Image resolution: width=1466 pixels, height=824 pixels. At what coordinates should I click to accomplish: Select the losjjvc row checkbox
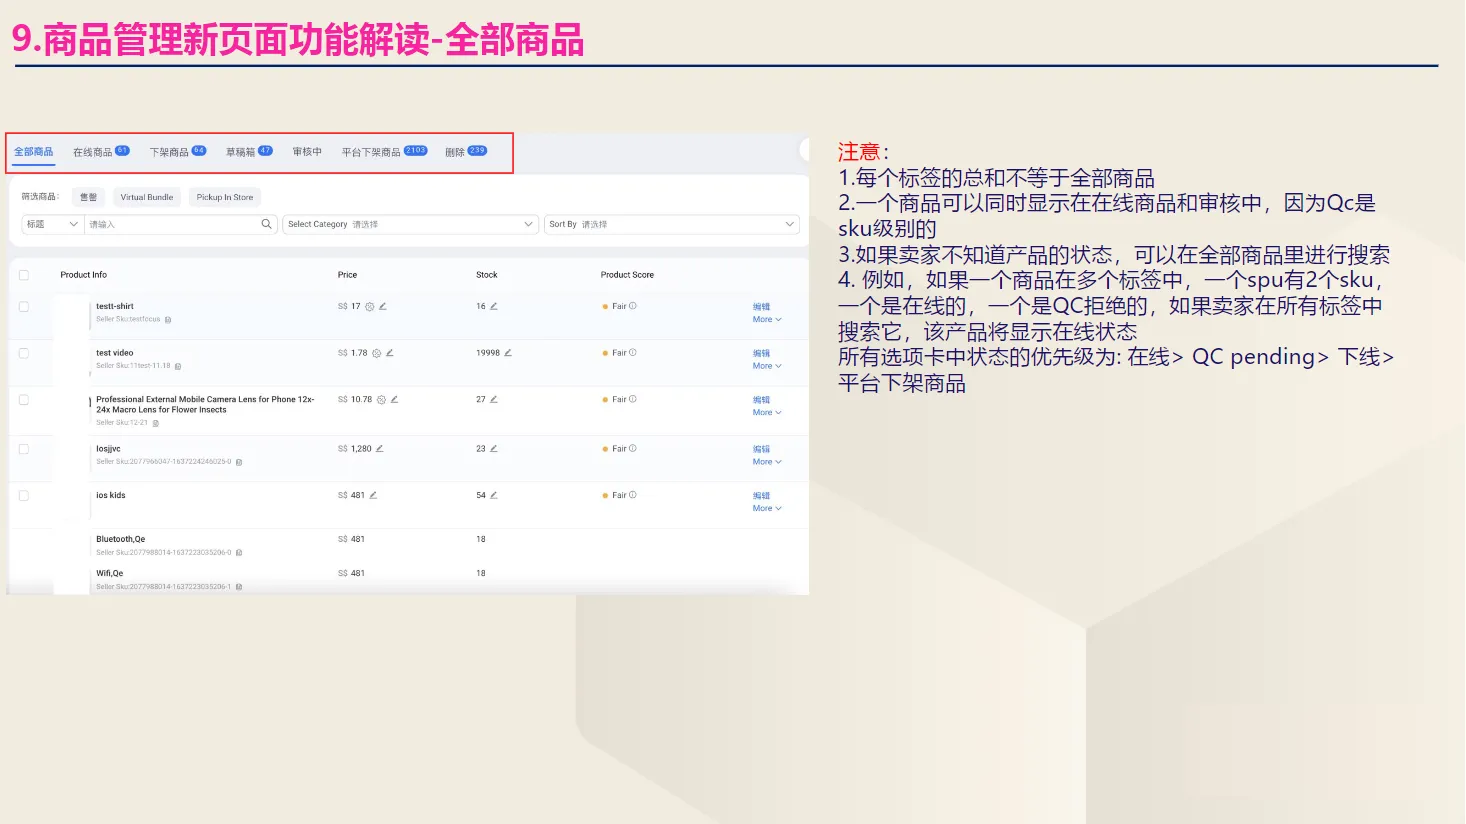23,449
